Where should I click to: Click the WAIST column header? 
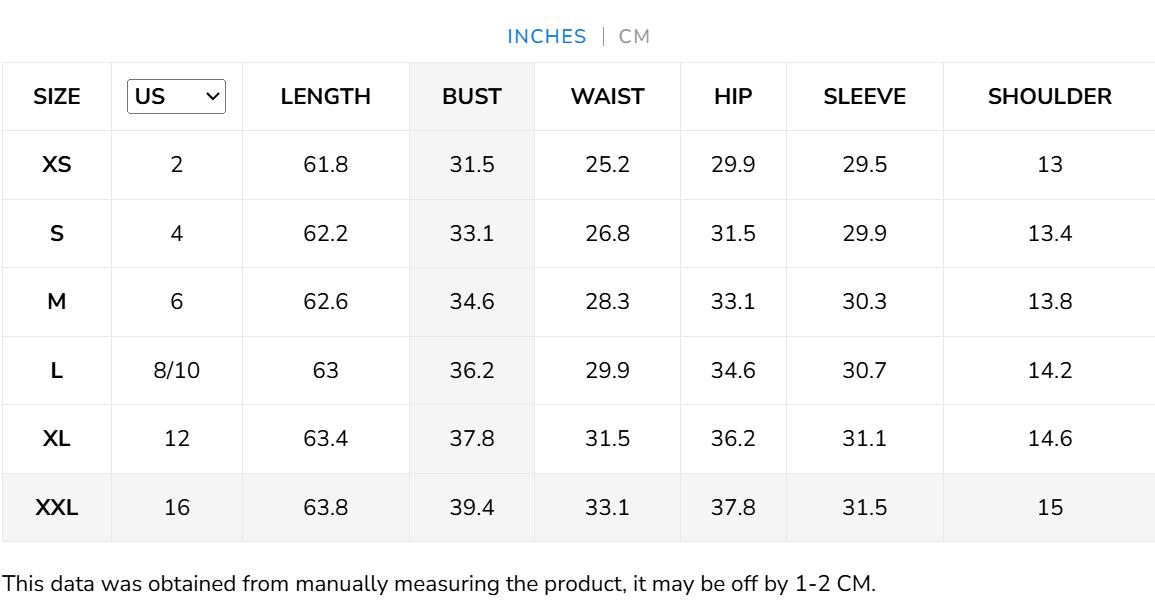(607, 97)
